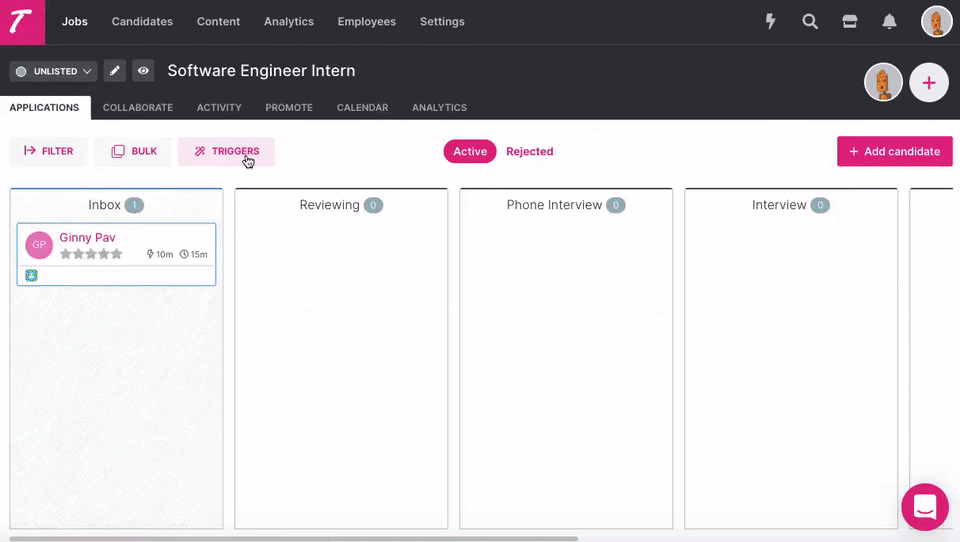This screenshot has height=542, width=960.
Task: Click the Teamtailor logo icon
Action: [22, 21]
